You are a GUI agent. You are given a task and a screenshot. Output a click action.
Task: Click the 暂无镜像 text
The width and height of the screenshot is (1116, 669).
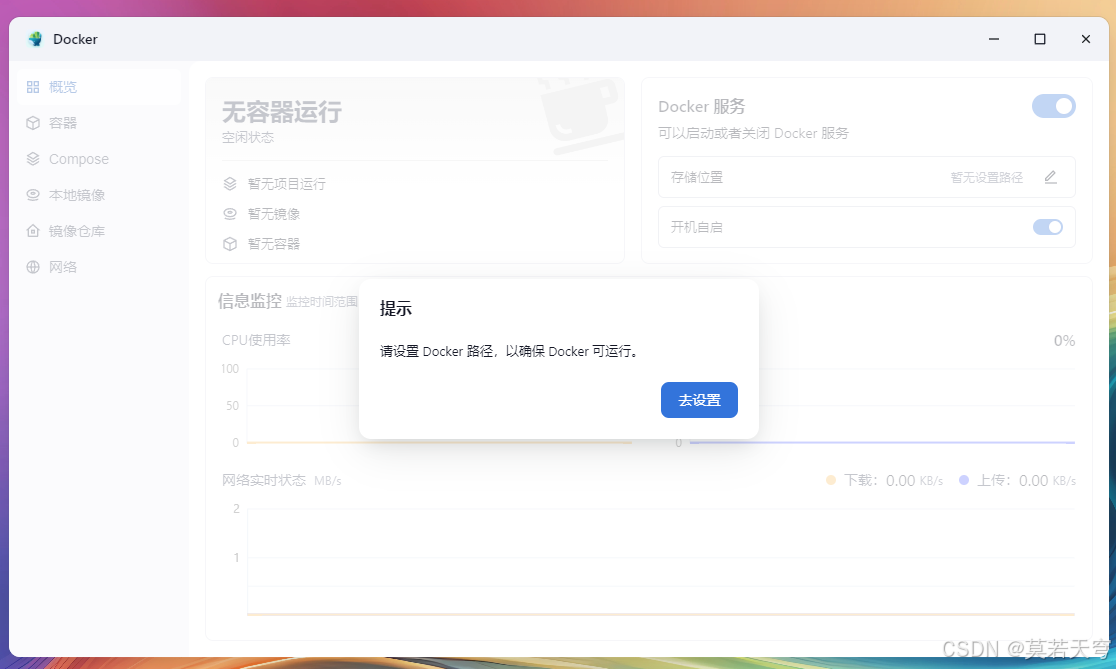click(x=274, y=214)
